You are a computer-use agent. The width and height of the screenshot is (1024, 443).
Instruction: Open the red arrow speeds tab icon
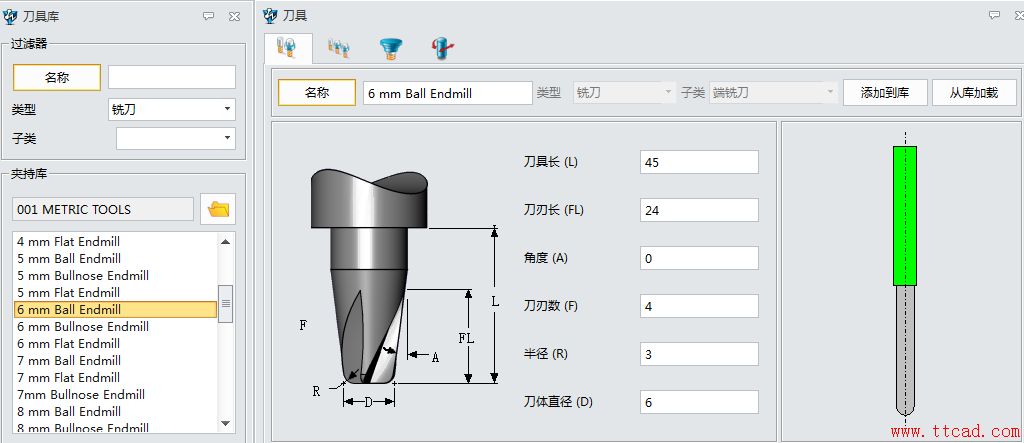[442, 48]
